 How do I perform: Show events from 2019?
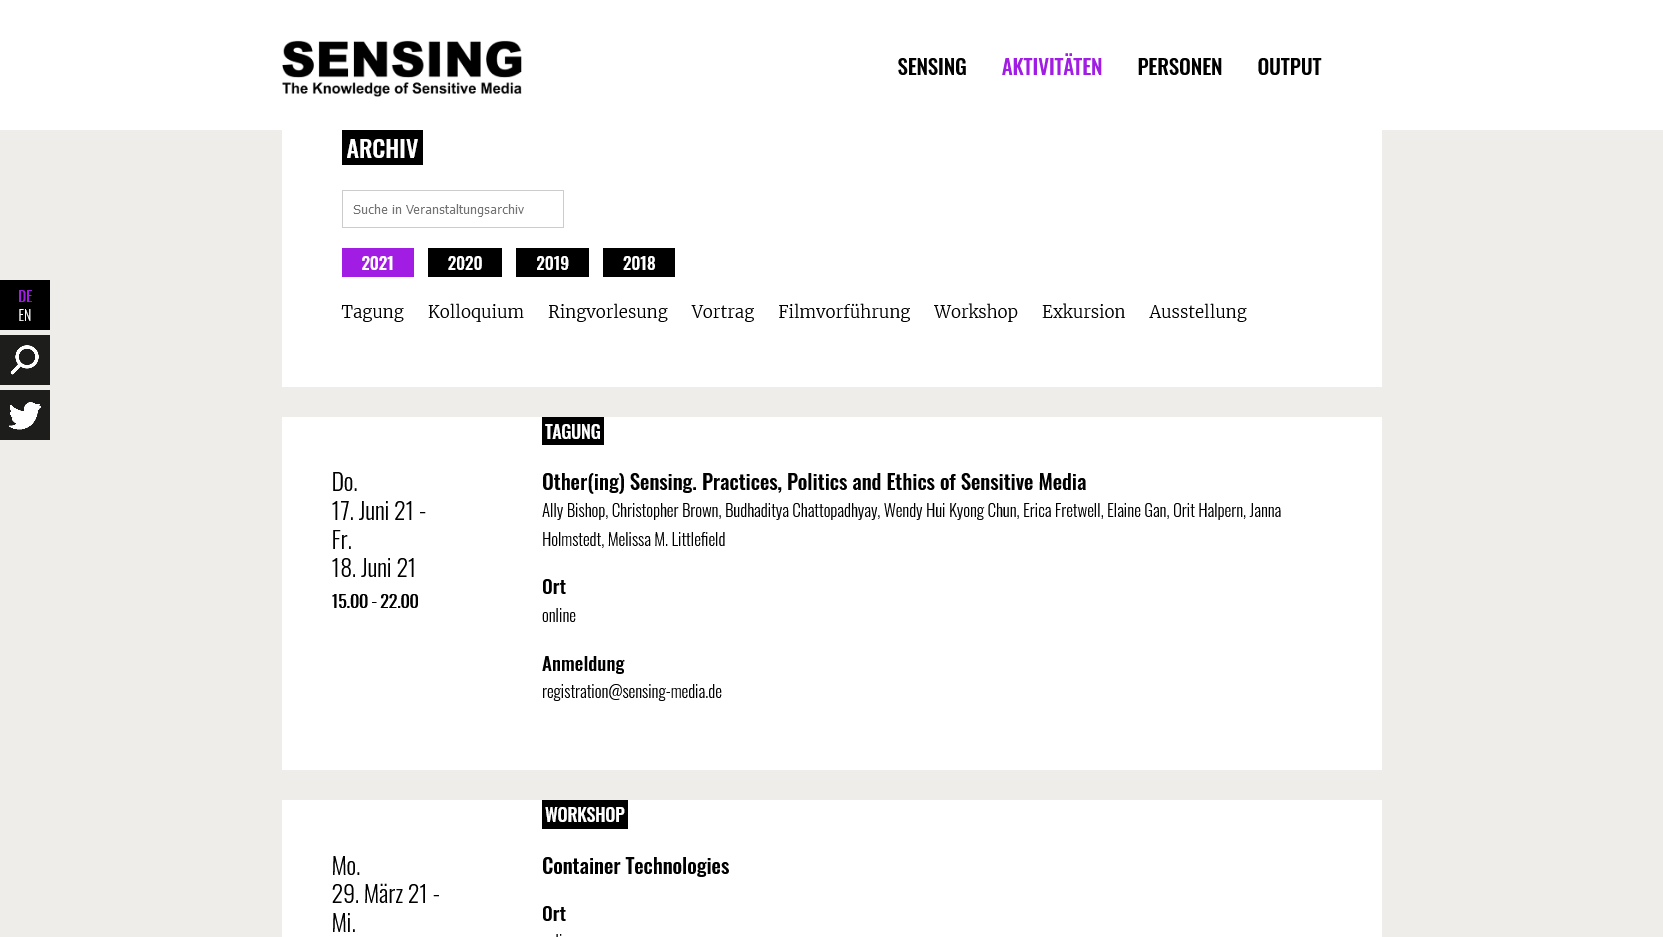coord(552,263)
